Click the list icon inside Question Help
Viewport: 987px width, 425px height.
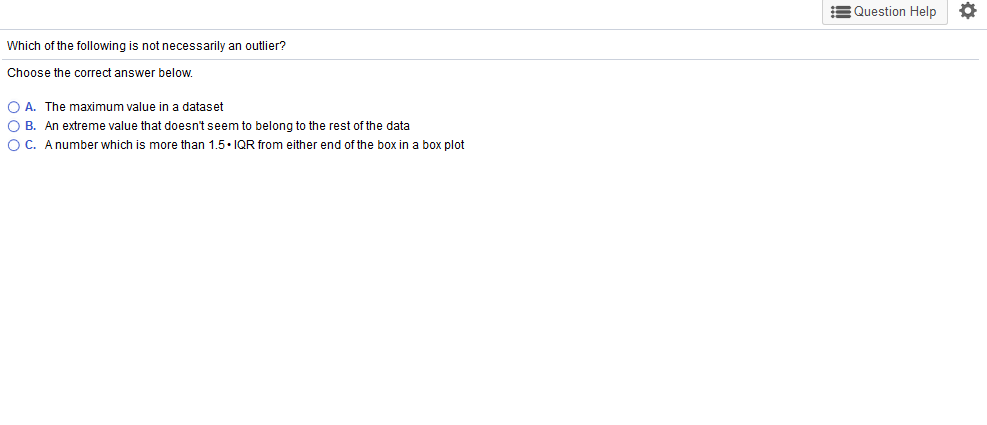[841, 12]
